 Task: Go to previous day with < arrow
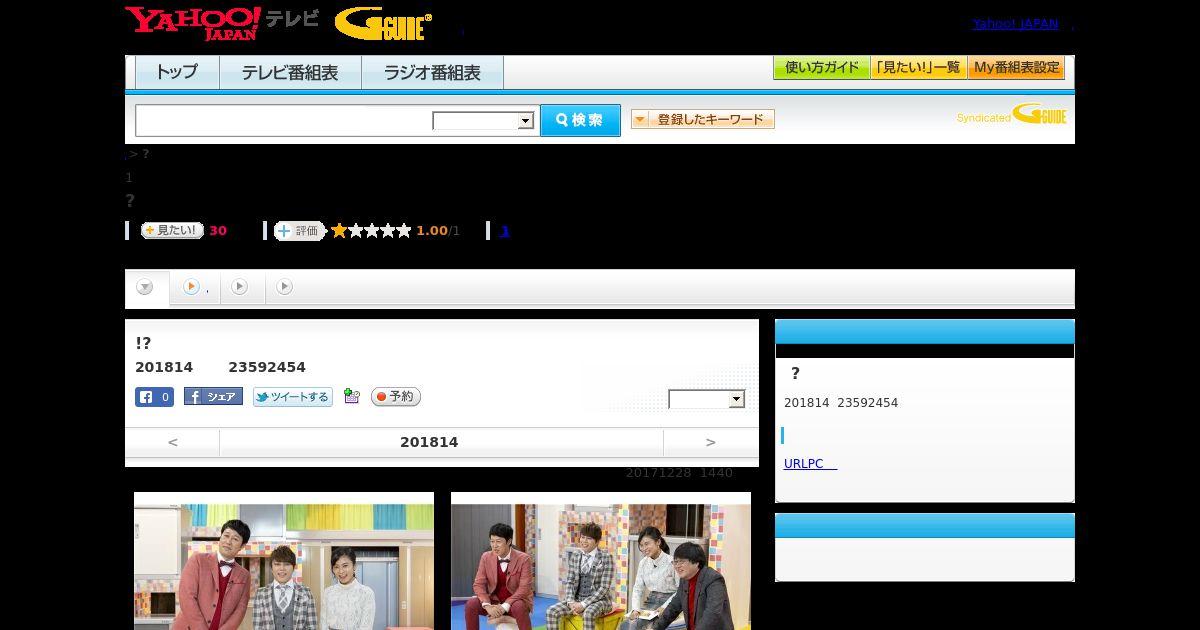pyautogui.click(x=173, y=442)
